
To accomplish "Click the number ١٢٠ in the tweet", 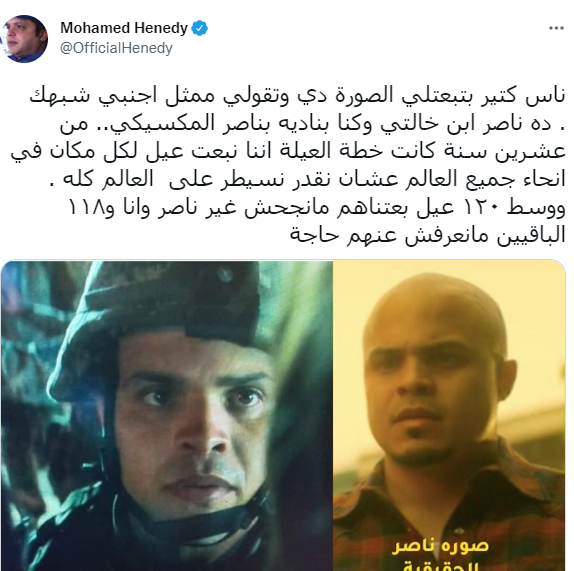I will [481, 208].
